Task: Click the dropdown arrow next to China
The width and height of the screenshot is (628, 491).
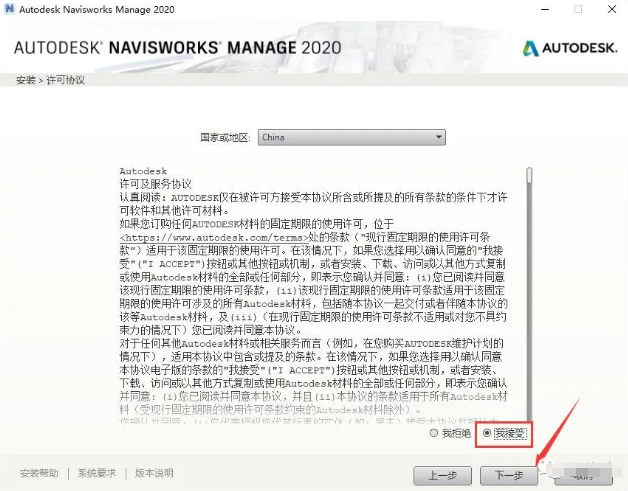Action: pyautogui.click(x=439, y=137)
